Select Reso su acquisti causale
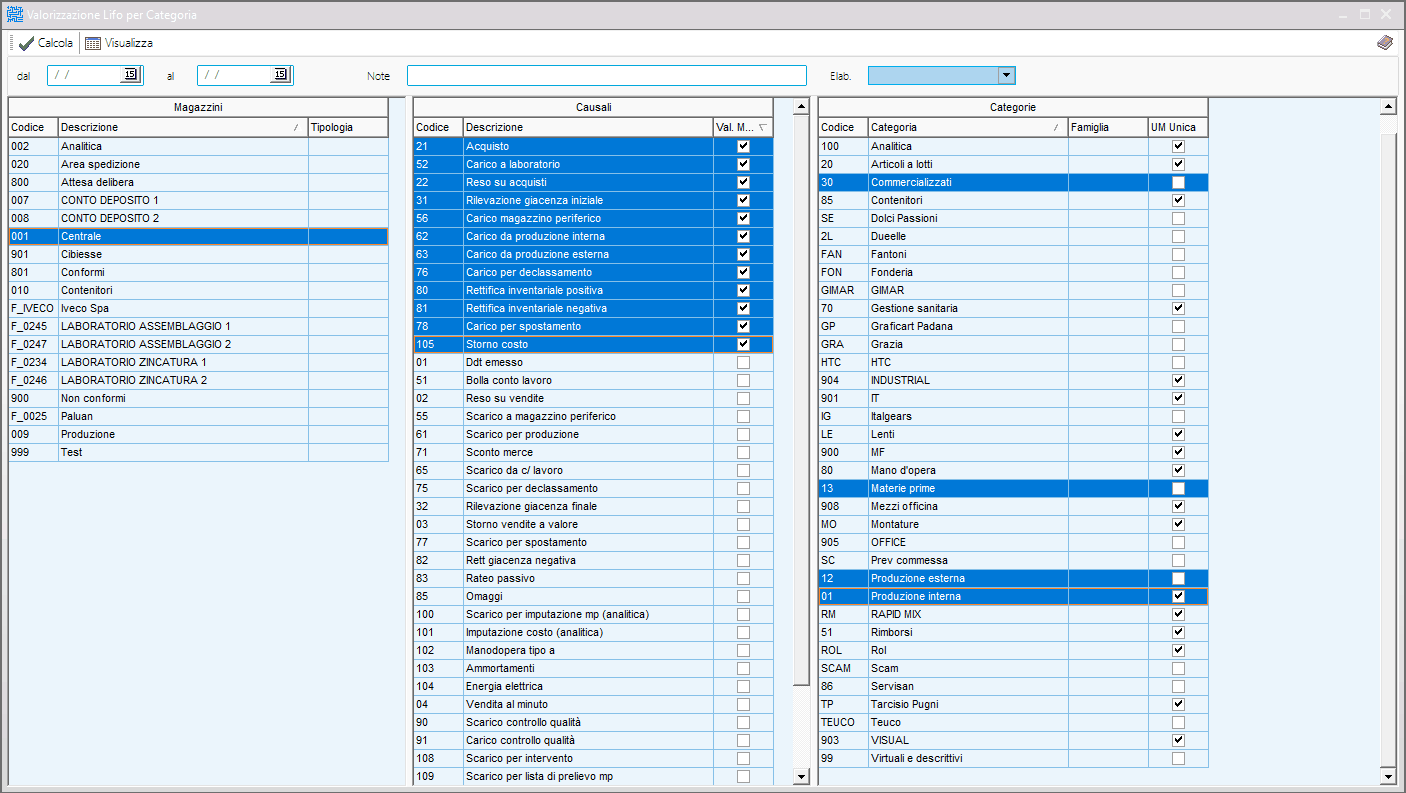Image resolution: width=1406 pixels, height=793 pixels. 593,182
